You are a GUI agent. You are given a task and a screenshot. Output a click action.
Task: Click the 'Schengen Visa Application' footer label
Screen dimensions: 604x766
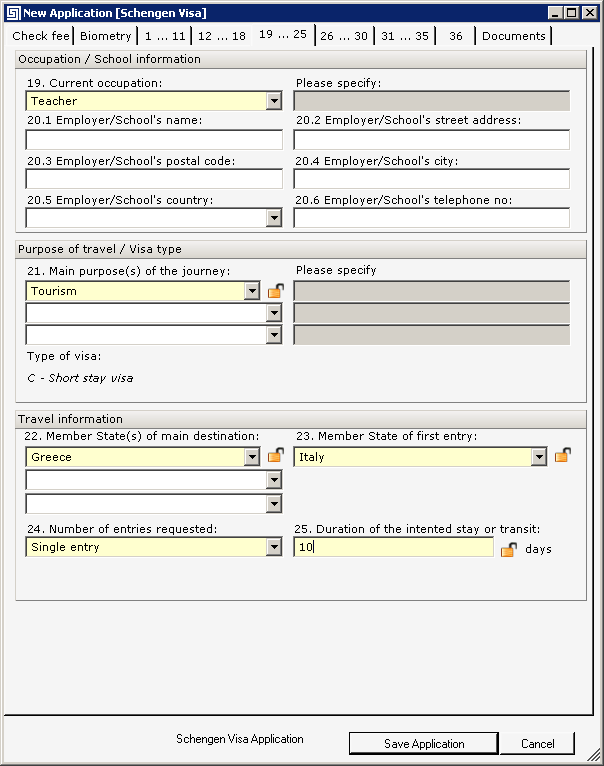(x=239, y=739)
